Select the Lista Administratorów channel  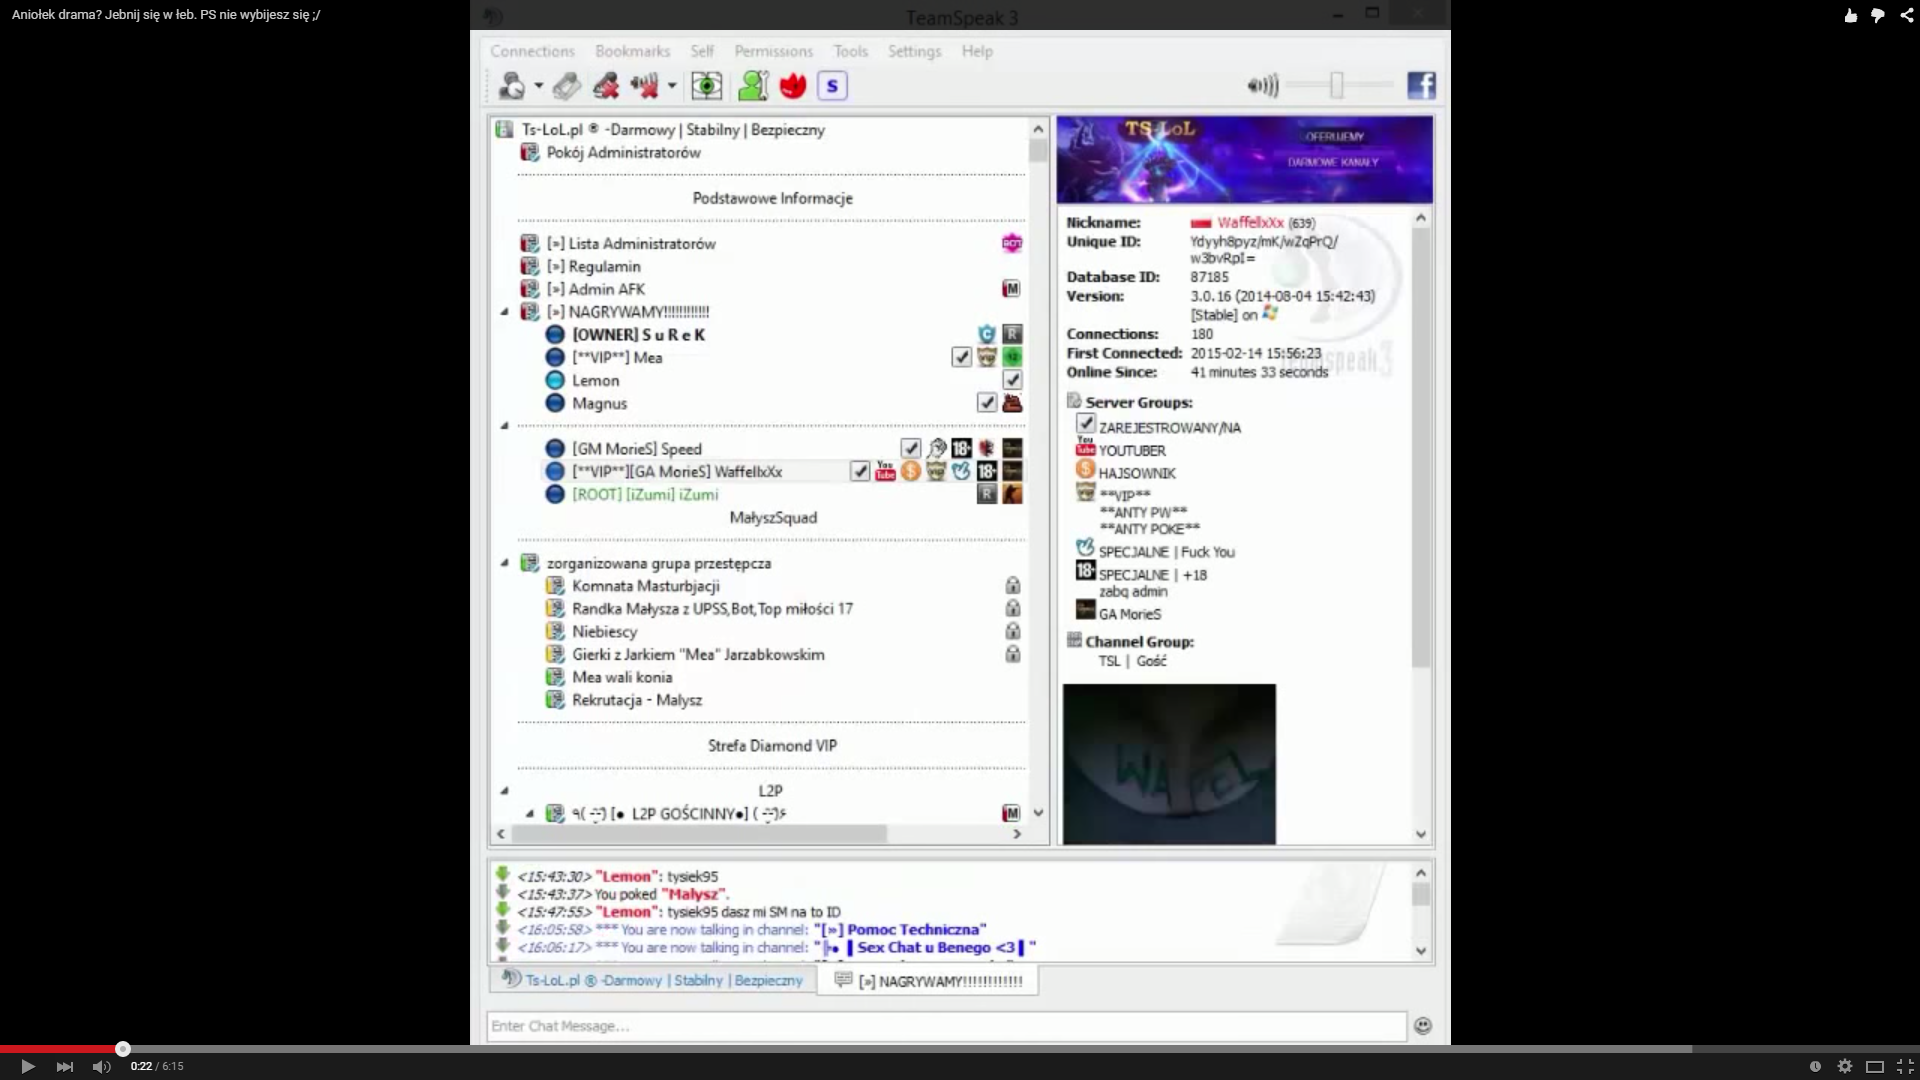click(631, 244)
